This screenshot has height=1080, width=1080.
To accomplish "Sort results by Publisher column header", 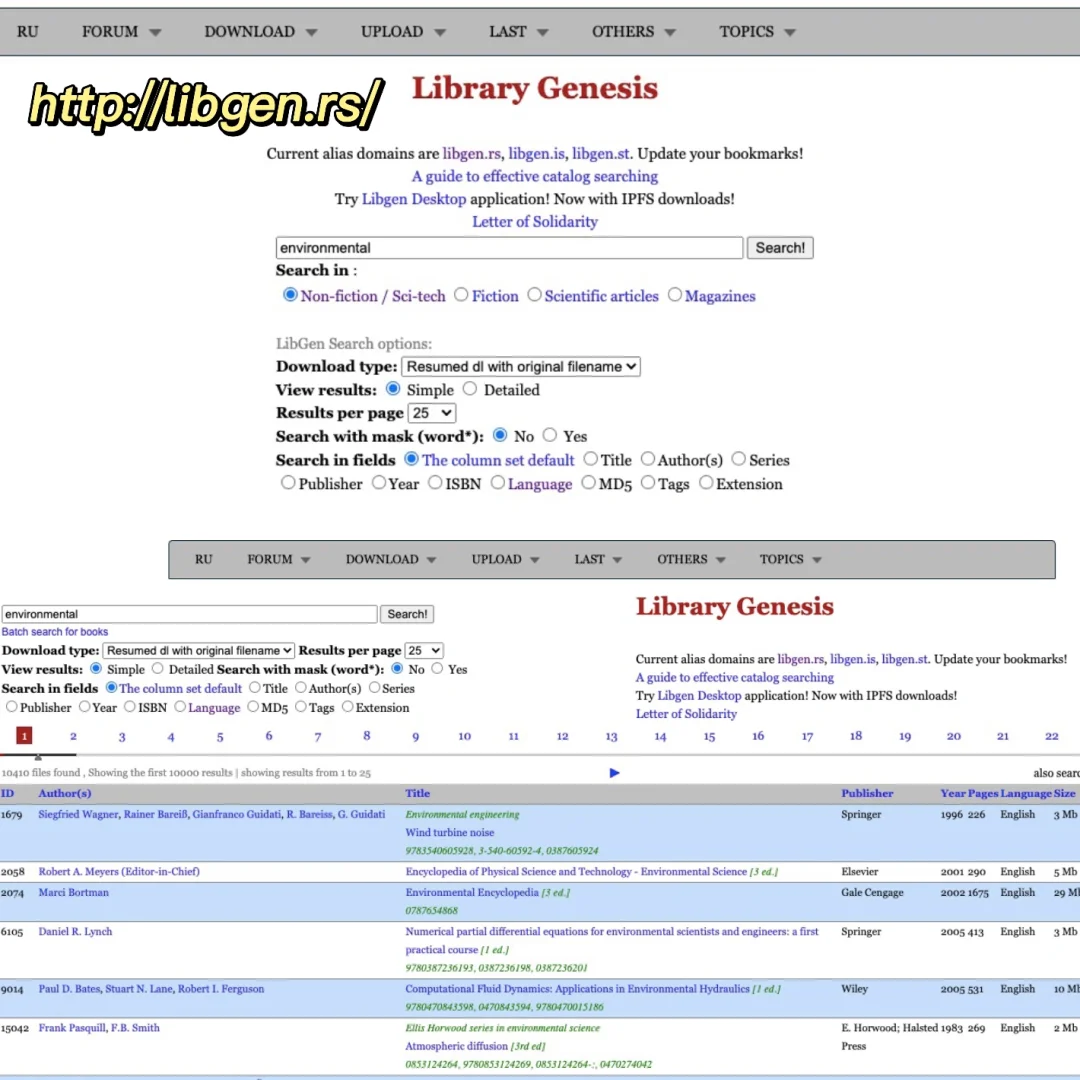I will pyautogui.click(x=867, y=793).
